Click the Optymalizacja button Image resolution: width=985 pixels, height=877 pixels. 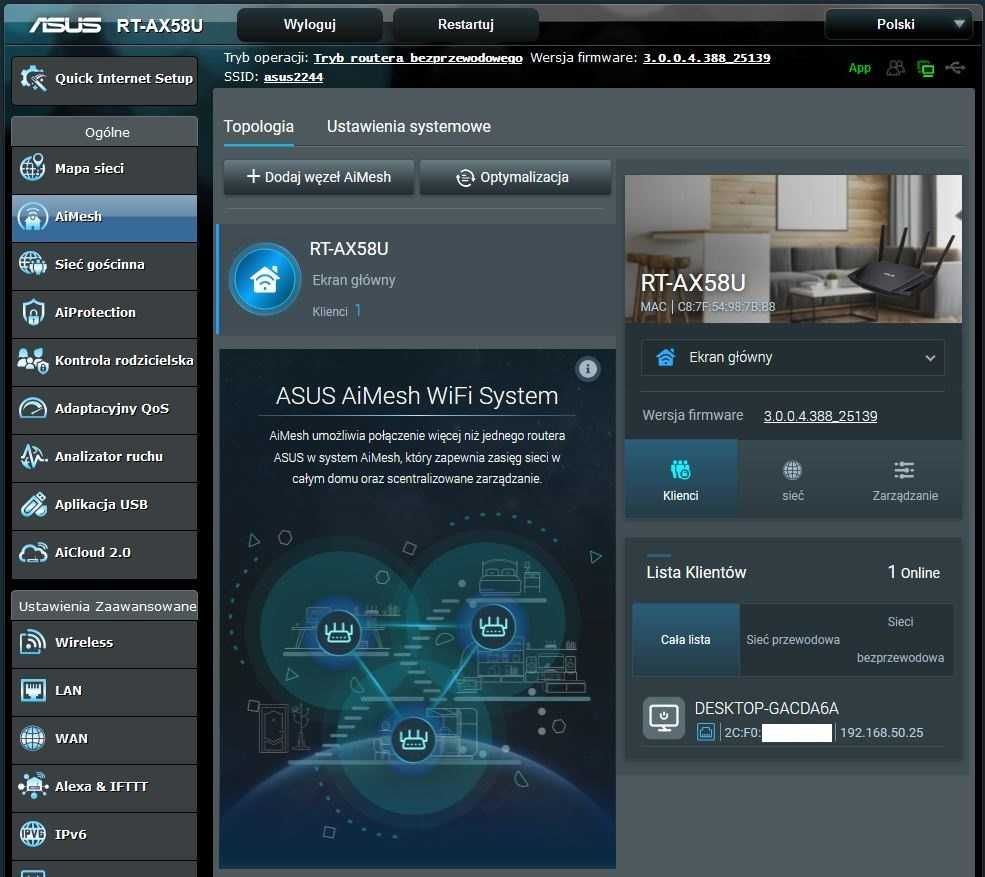515,177
